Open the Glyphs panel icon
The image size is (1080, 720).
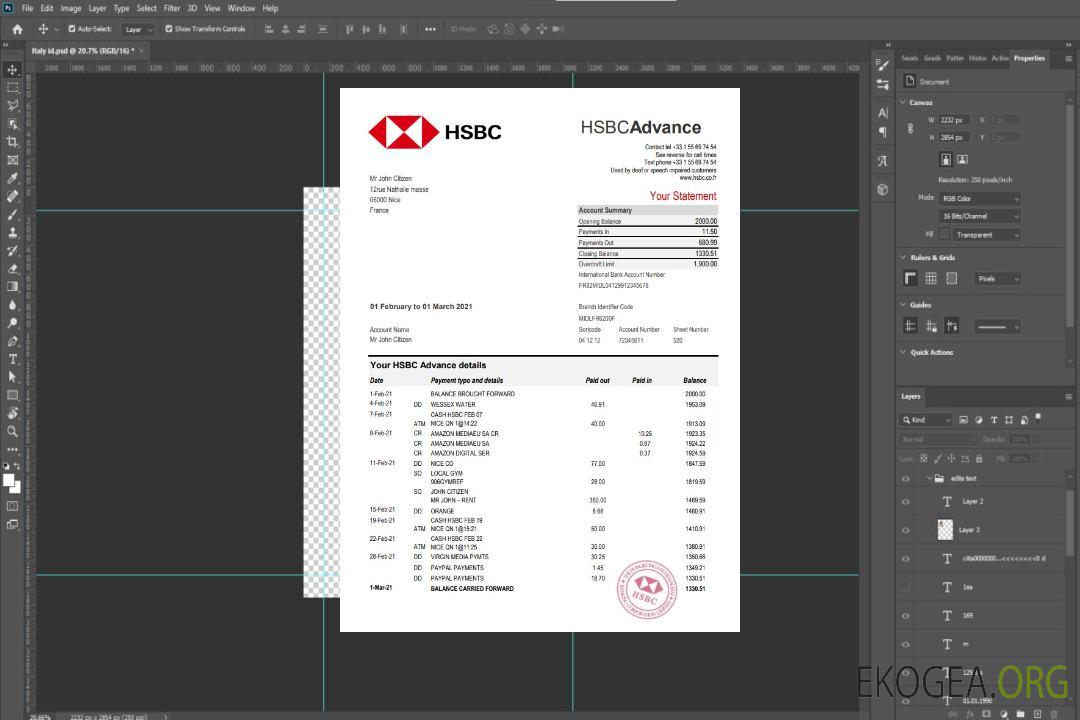tap(883, 161)
